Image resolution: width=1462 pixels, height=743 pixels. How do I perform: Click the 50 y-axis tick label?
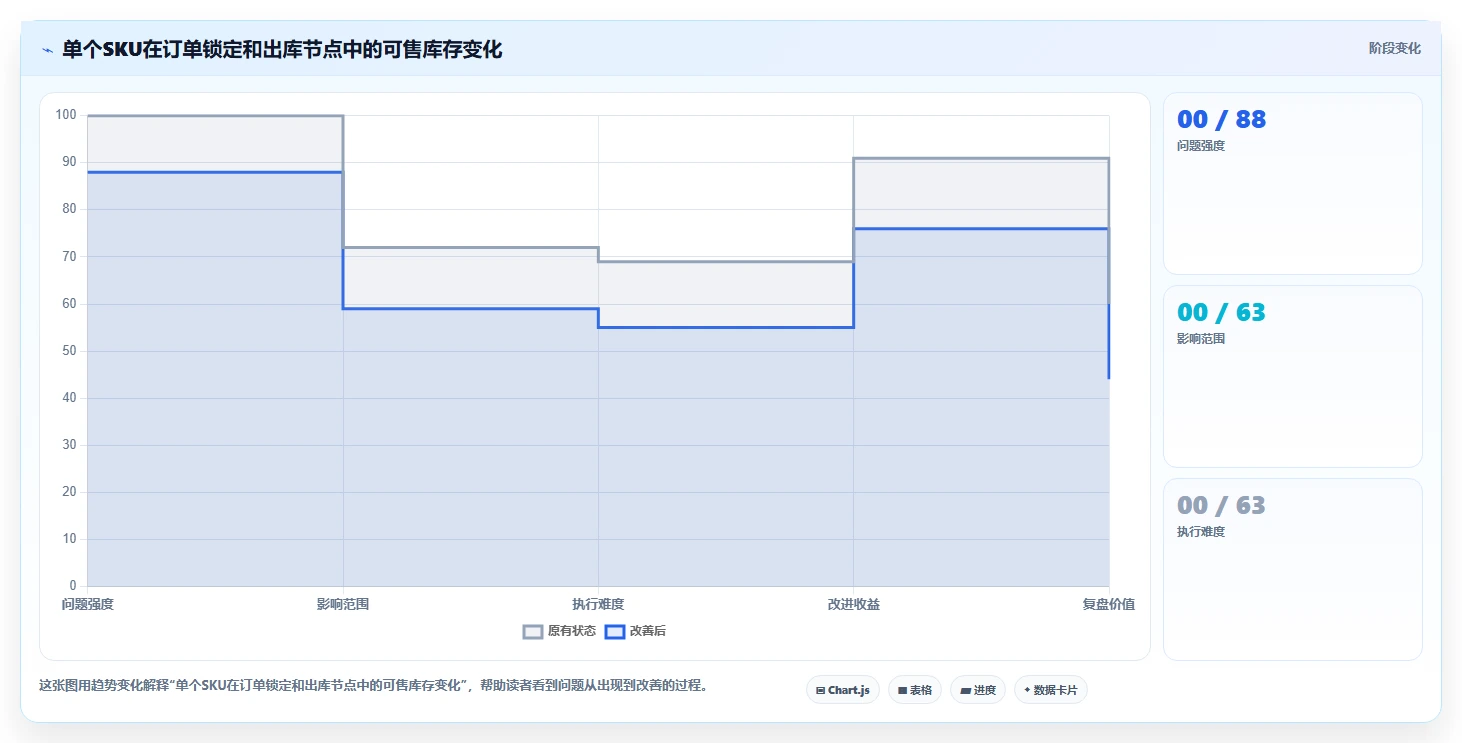coord(69,351)
